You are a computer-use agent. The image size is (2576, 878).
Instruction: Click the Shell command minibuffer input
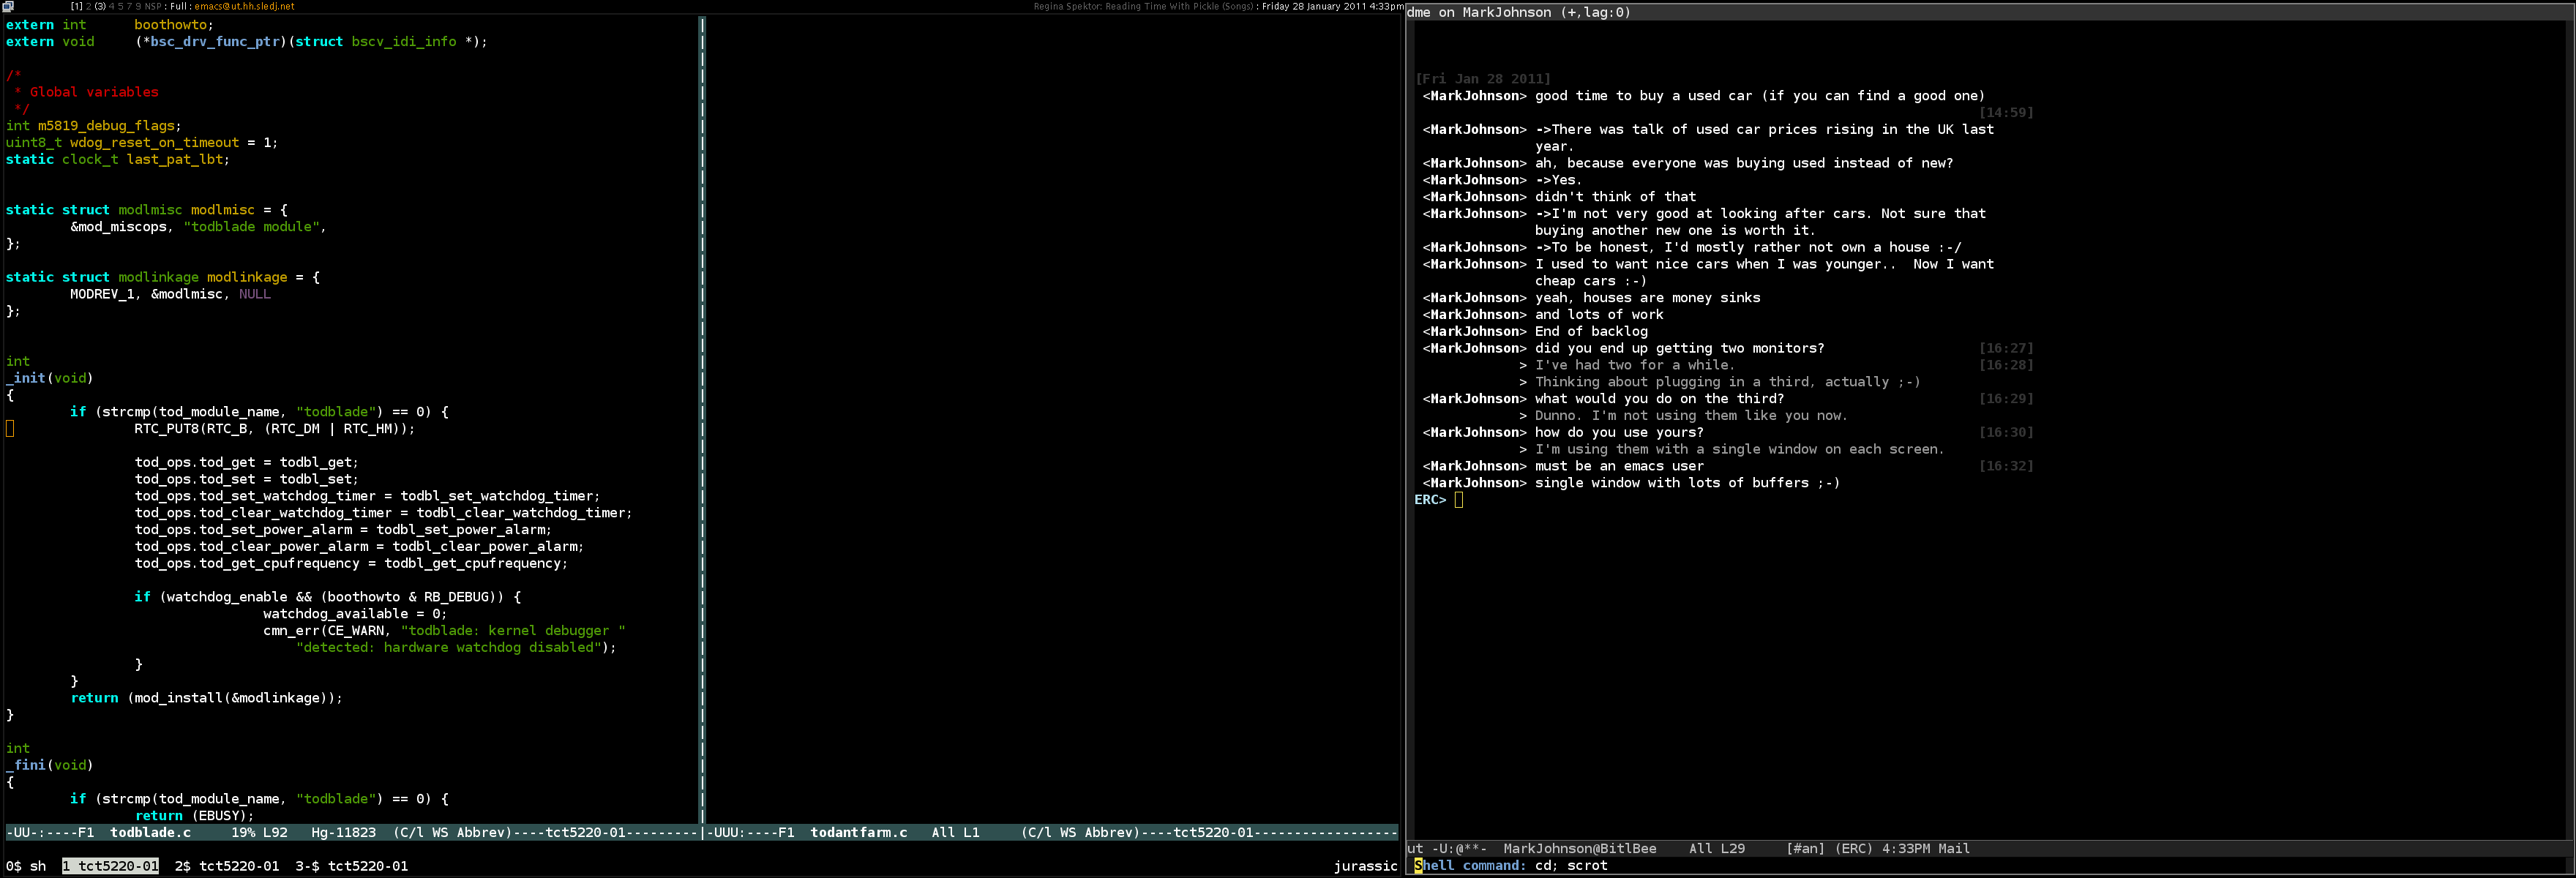point(1571,866)
